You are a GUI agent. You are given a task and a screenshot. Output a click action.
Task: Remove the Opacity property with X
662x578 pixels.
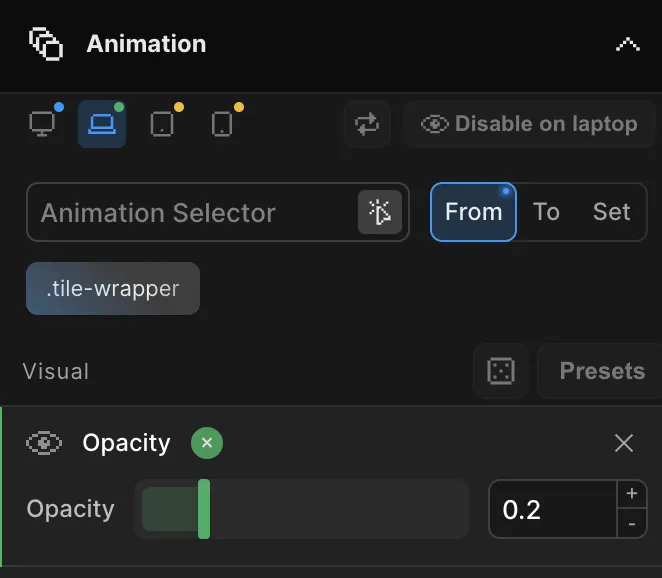624,443
